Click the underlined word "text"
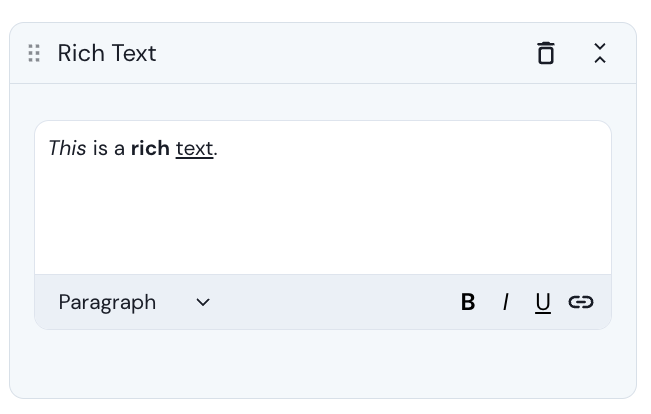The height and width of the screenshot is (414, 651). 194,149
